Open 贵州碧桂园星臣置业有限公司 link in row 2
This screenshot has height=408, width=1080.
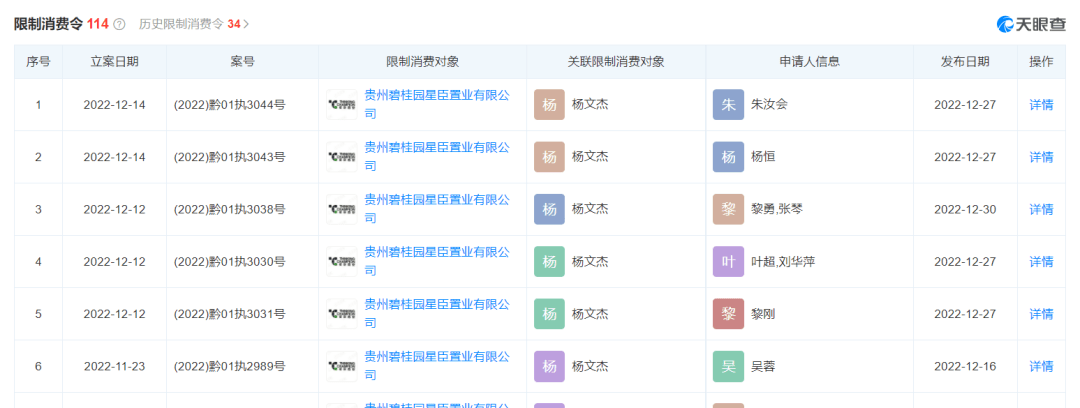[437, 157]
